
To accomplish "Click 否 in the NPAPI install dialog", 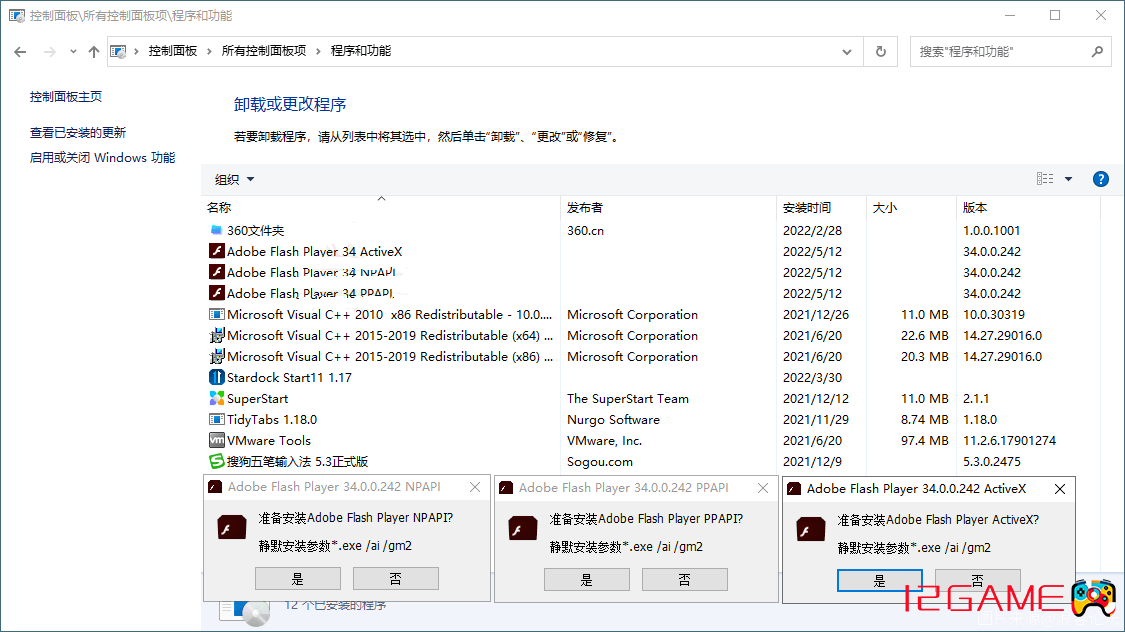I will [395, 578].
